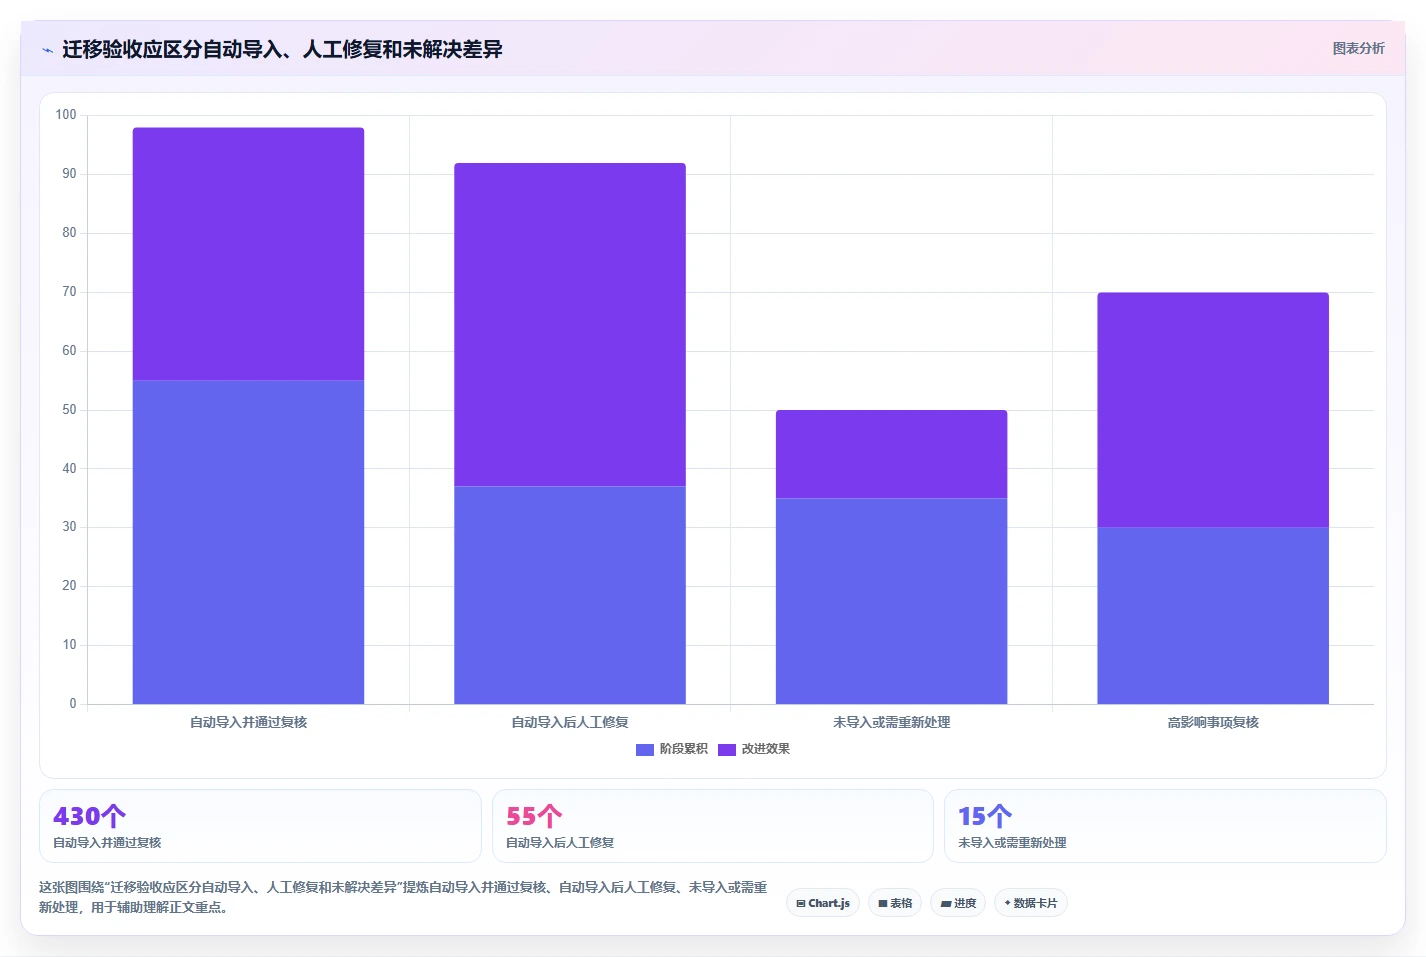Click the x-axis label 自动导入后人工修复

pos(570,722)
